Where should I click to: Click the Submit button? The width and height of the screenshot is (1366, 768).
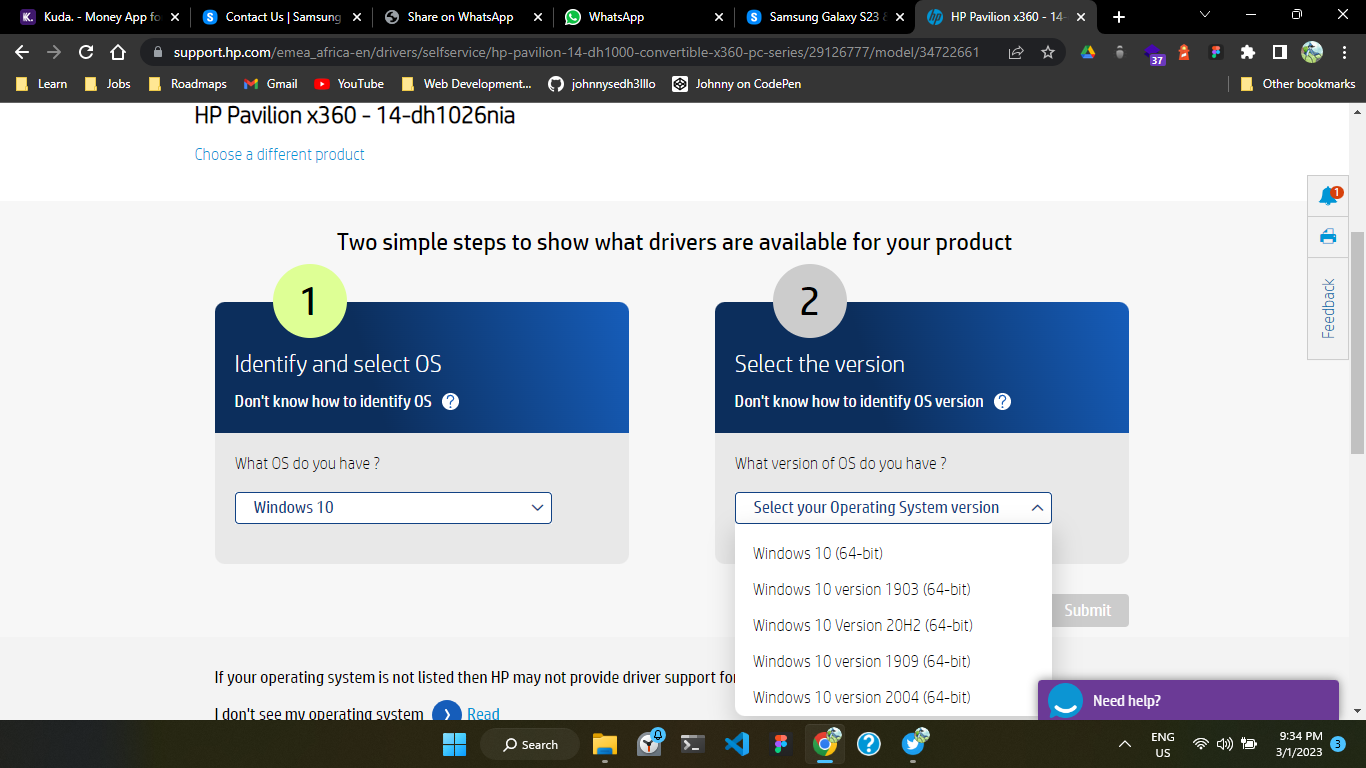(1087, 611)
